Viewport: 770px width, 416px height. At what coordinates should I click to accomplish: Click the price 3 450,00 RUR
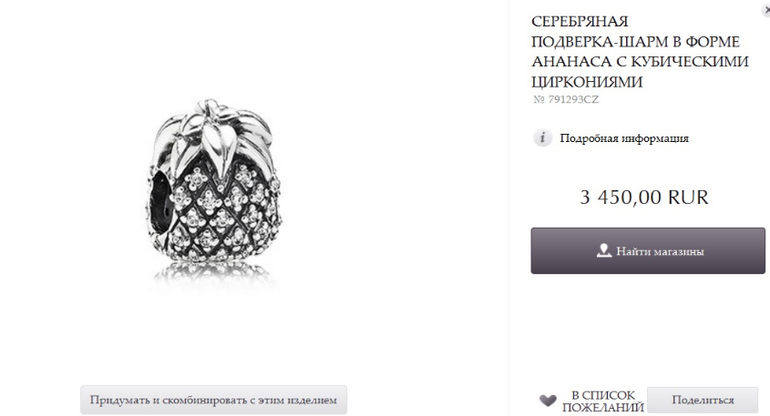click(x=644, y=197)
